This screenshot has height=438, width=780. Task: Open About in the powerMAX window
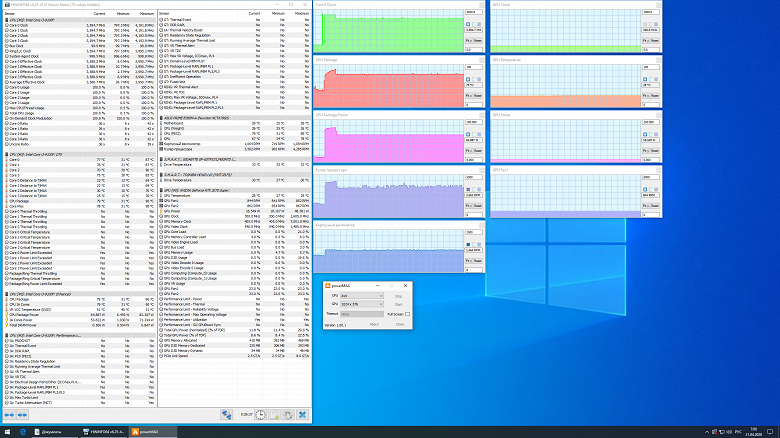click(374, 325)
